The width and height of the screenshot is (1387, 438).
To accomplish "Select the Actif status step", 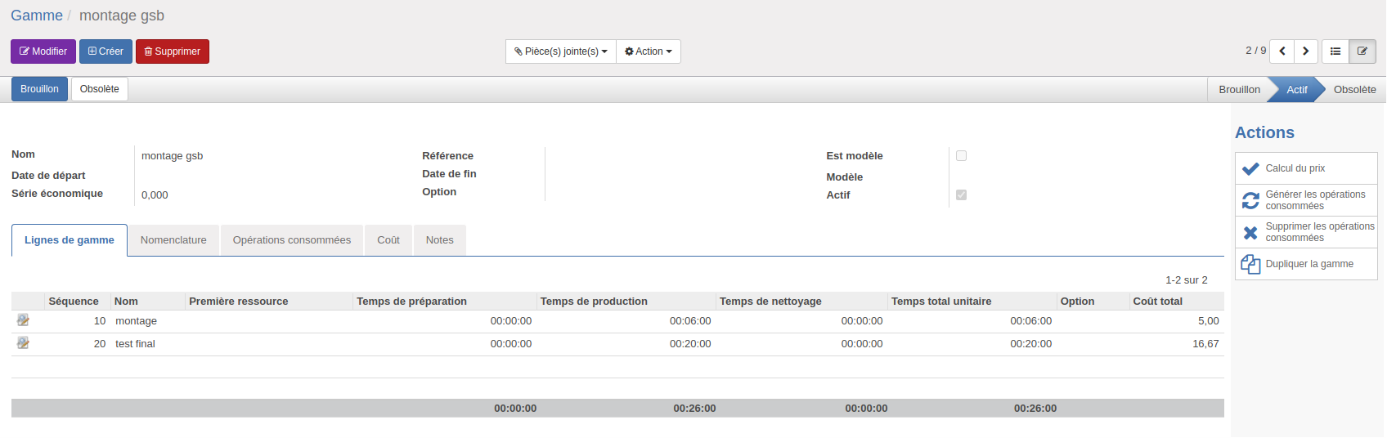I will tap(1297, 89).
